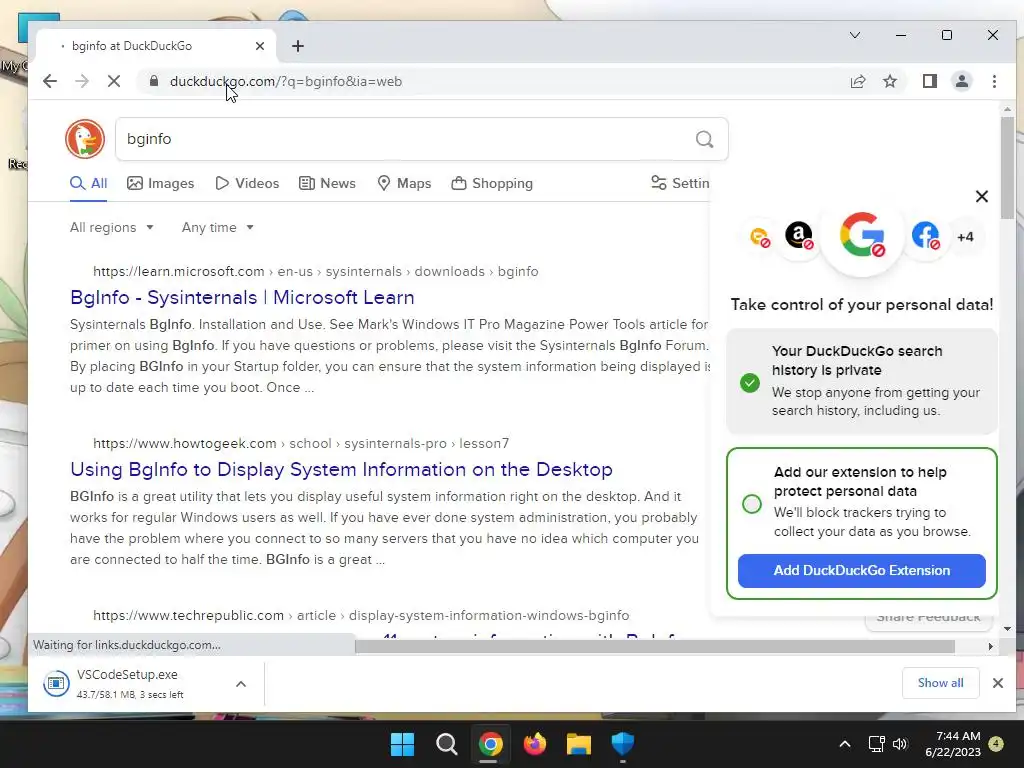This screenshot has width=1024, height=768.
Task: Click the magnifier search button in search box
Action: [x=704, y=139]
